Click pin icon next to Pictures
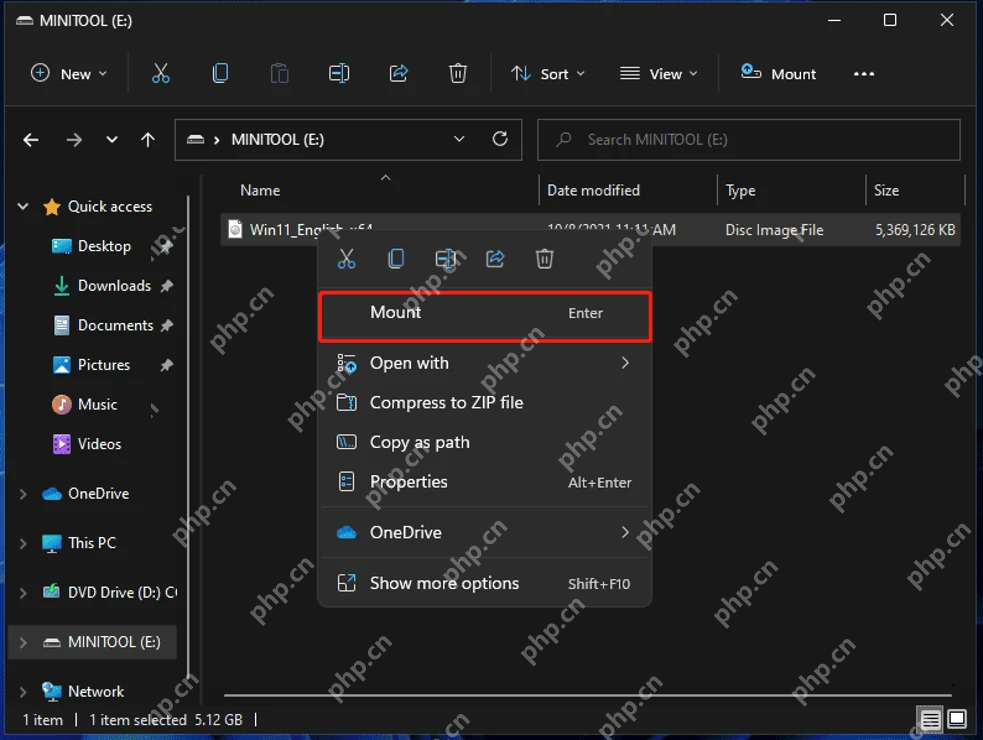 pyautogui.click(x=166, y=365)
